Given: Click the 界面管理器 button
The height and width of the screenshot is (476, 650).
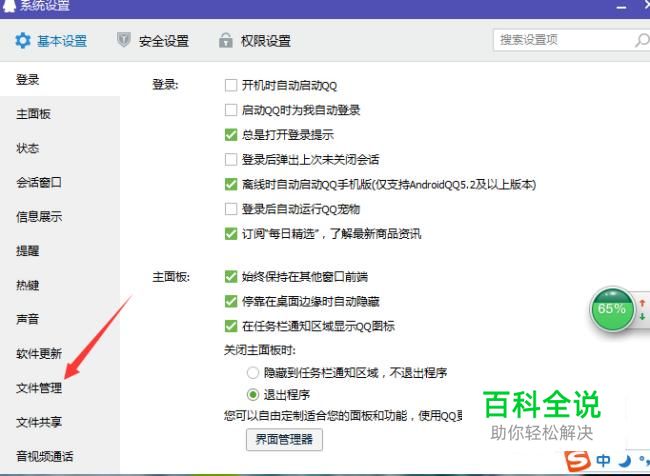Looking at the screenshot, I should coord(284,440).
